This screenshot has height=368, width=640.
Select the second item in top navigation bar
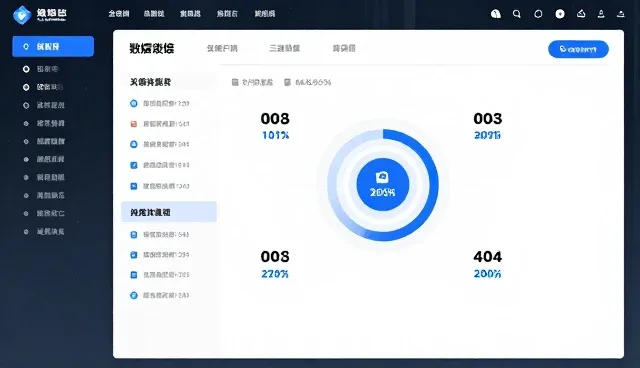[154, 14]
